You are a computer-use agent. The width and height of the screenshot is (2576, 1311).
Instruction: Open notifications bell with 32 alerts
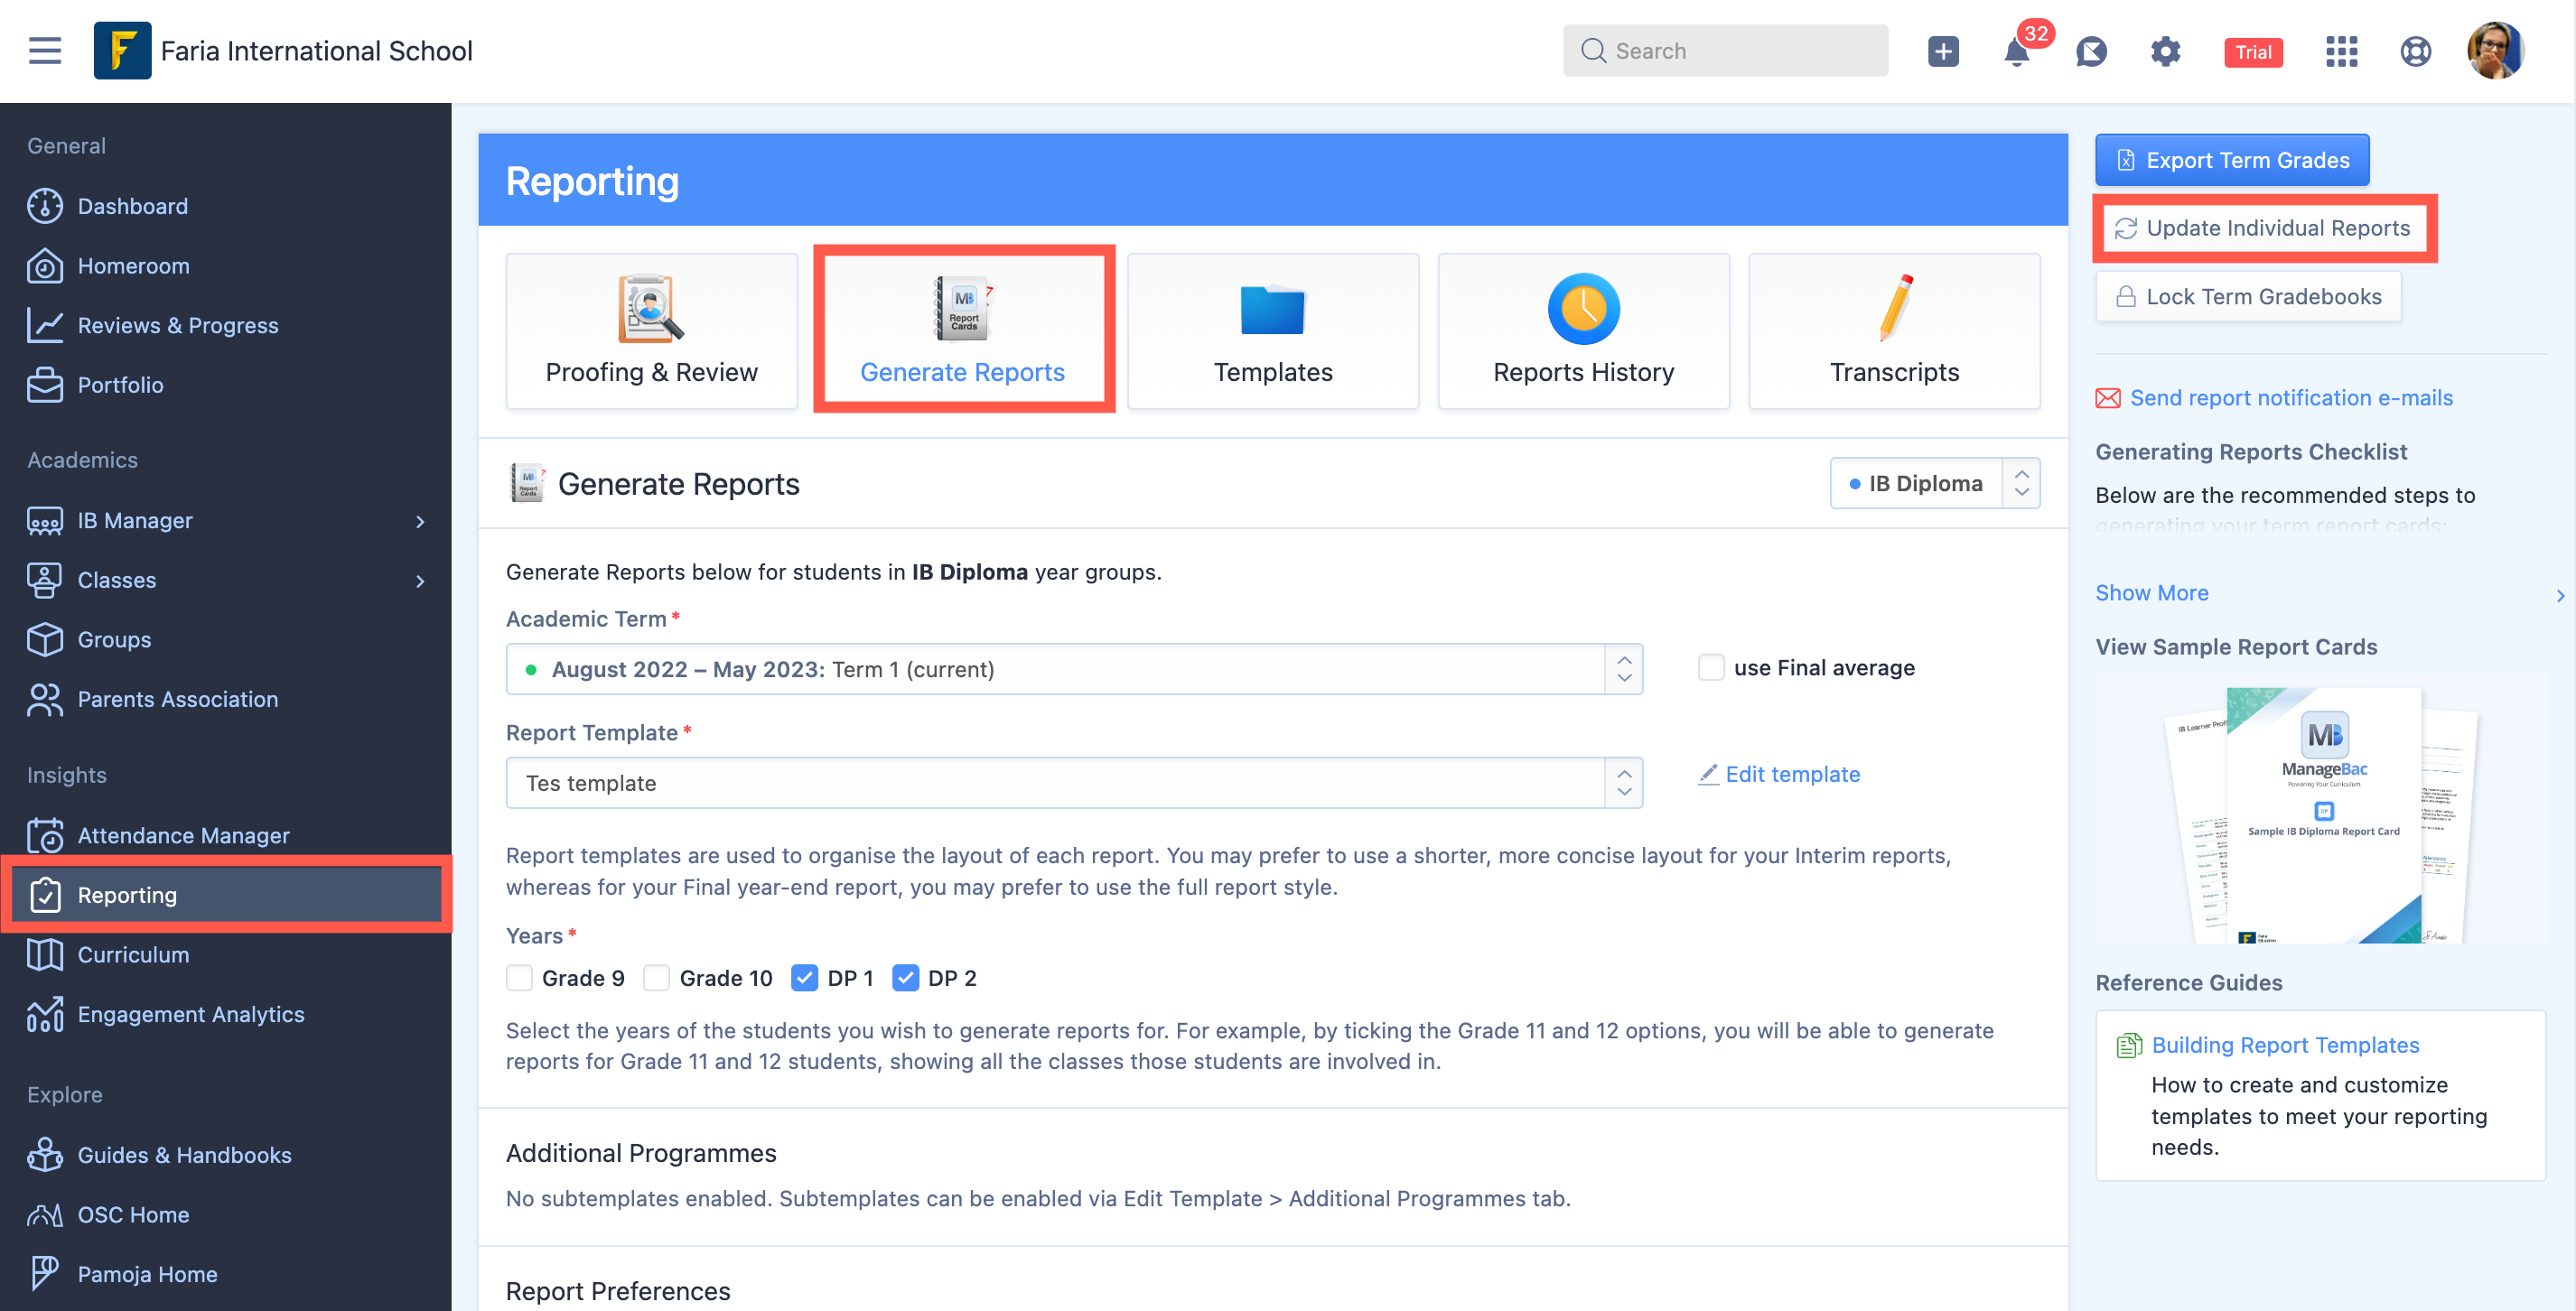[2017, 51]
